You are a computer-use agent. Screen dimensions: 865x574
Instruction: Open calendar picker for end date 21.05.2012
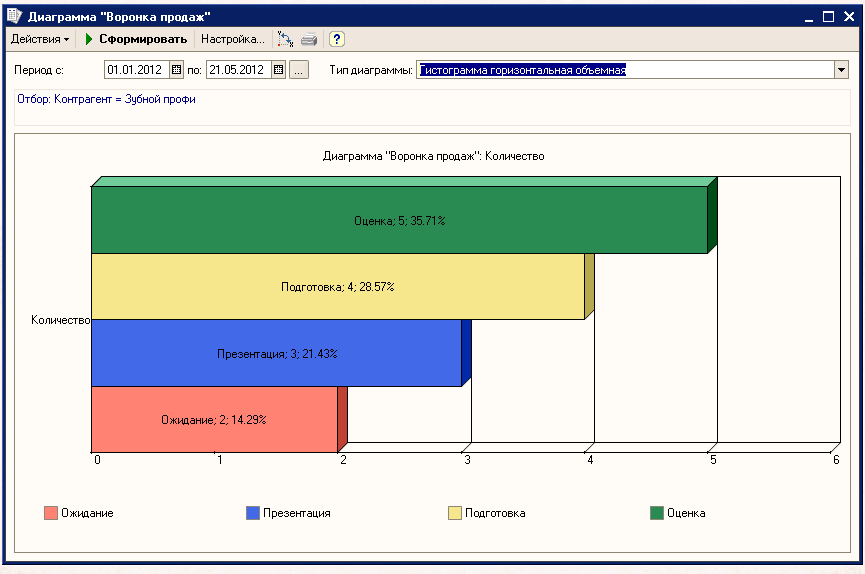(x=279, y=70)
